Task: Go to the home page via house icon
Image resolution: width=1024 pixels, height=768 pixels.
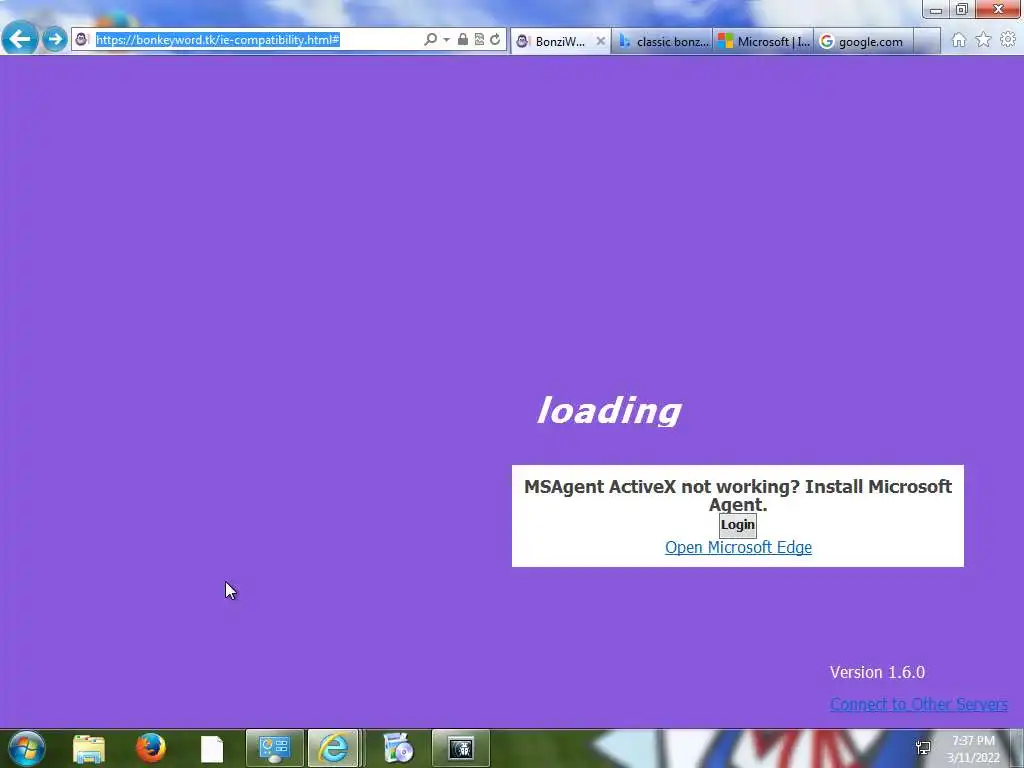Action: [959, 40]
